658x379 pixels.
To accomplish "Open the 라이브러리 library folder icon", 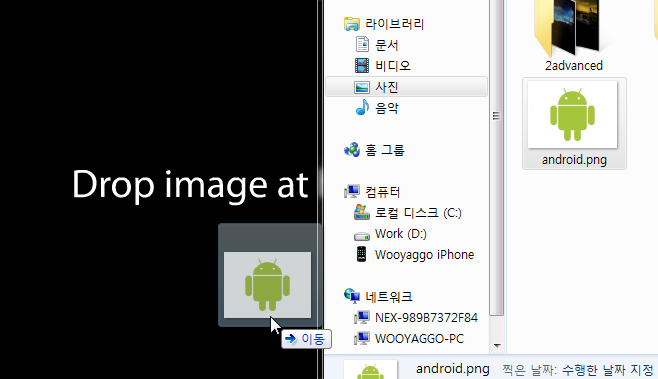I will pos(352,24).
